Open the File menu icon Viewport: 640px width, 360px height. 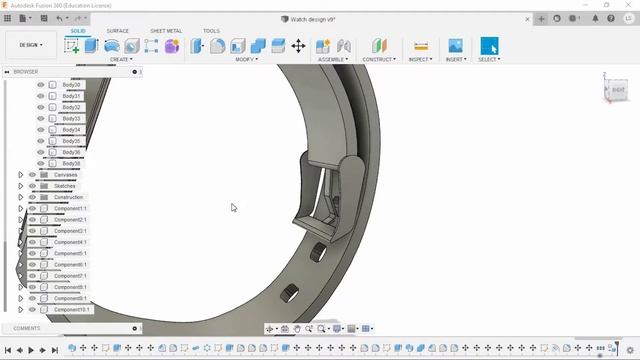click(x=24, y=18)
